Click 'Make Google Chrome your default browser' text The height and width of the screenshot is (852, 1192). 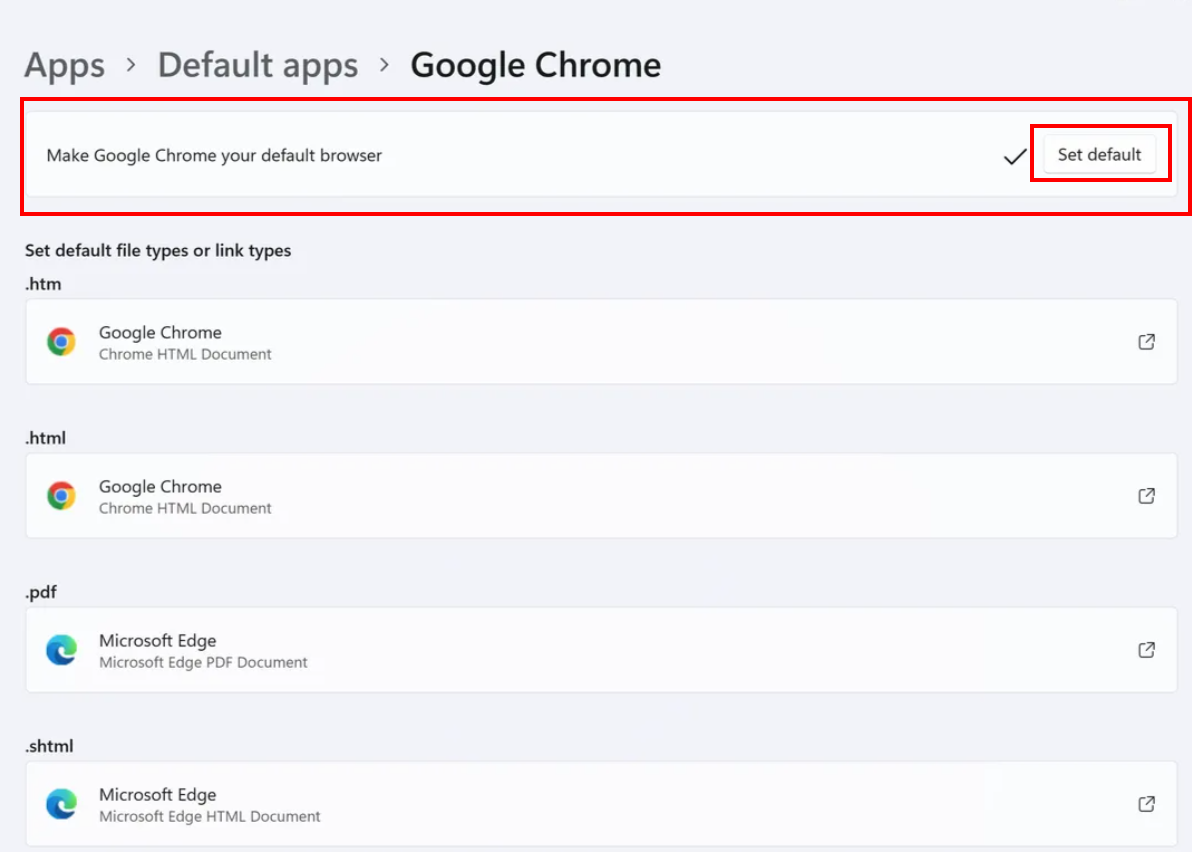(214, 156)
